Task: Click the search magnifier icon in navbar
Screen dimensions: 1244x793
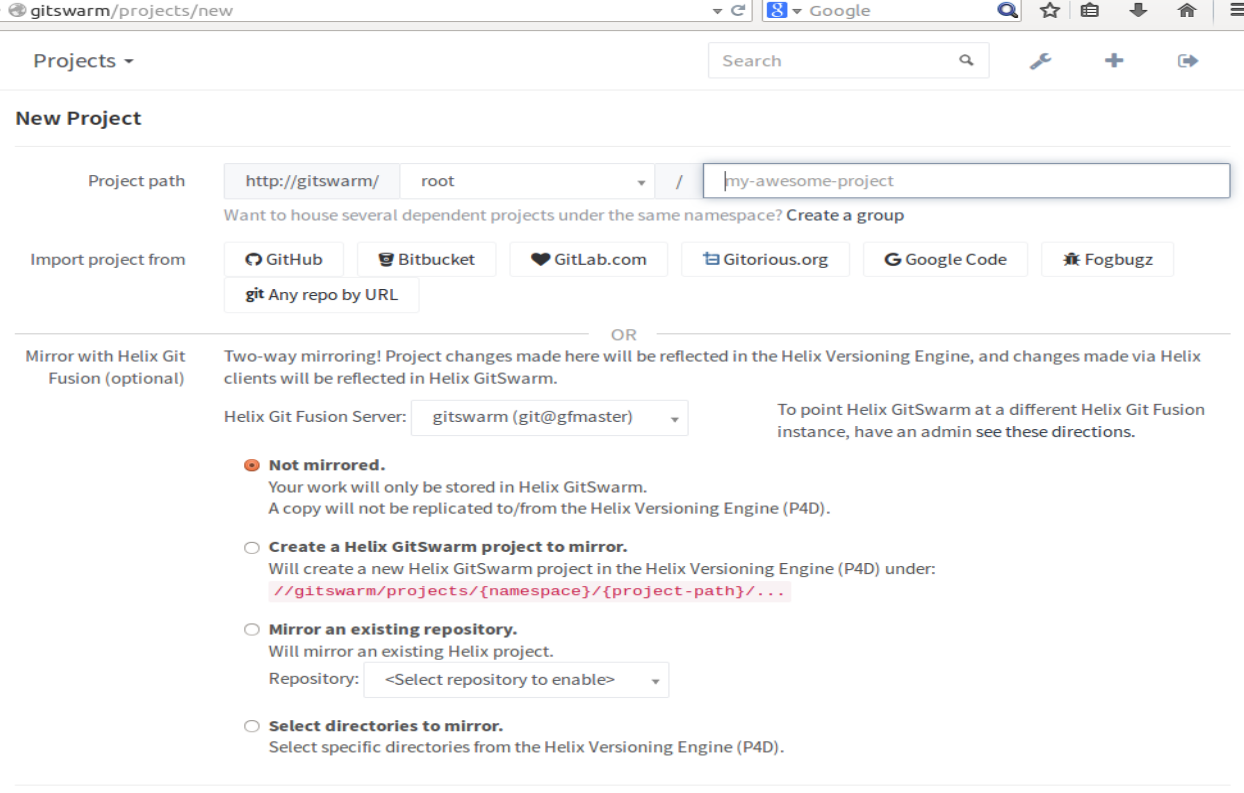Action: [x=966, y=60]
